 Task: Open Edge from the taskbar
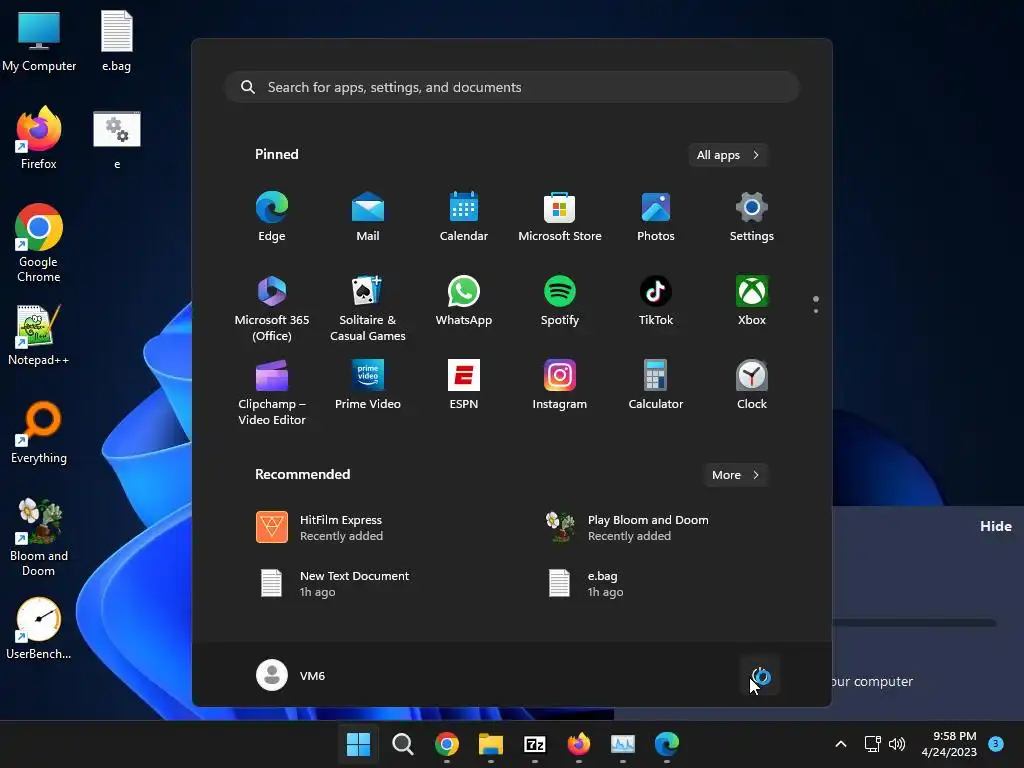(667, 744)
